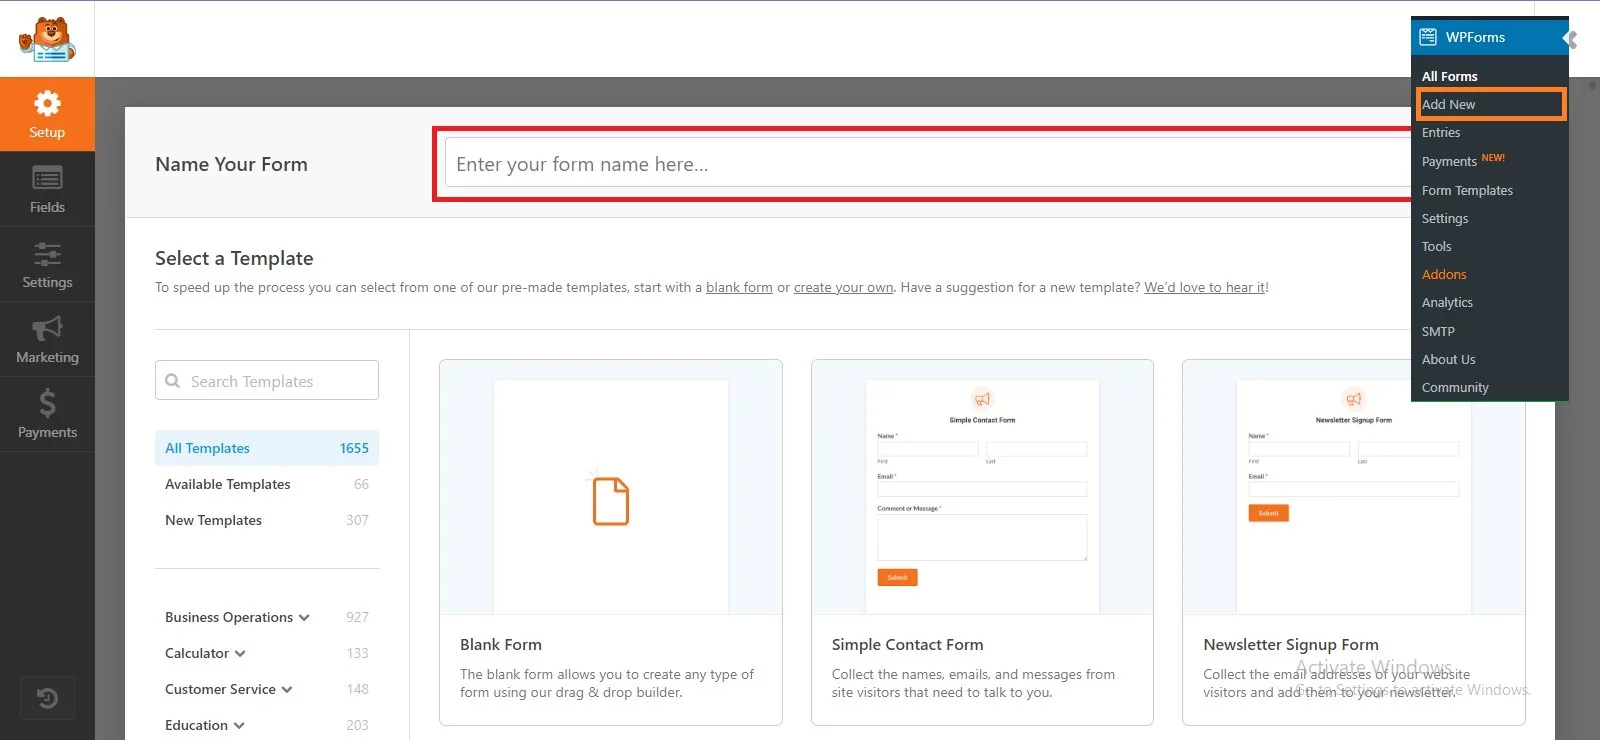Screen dimensions: 1600x740
Task: Open Analytics menu item
Action: (1447, 302)
